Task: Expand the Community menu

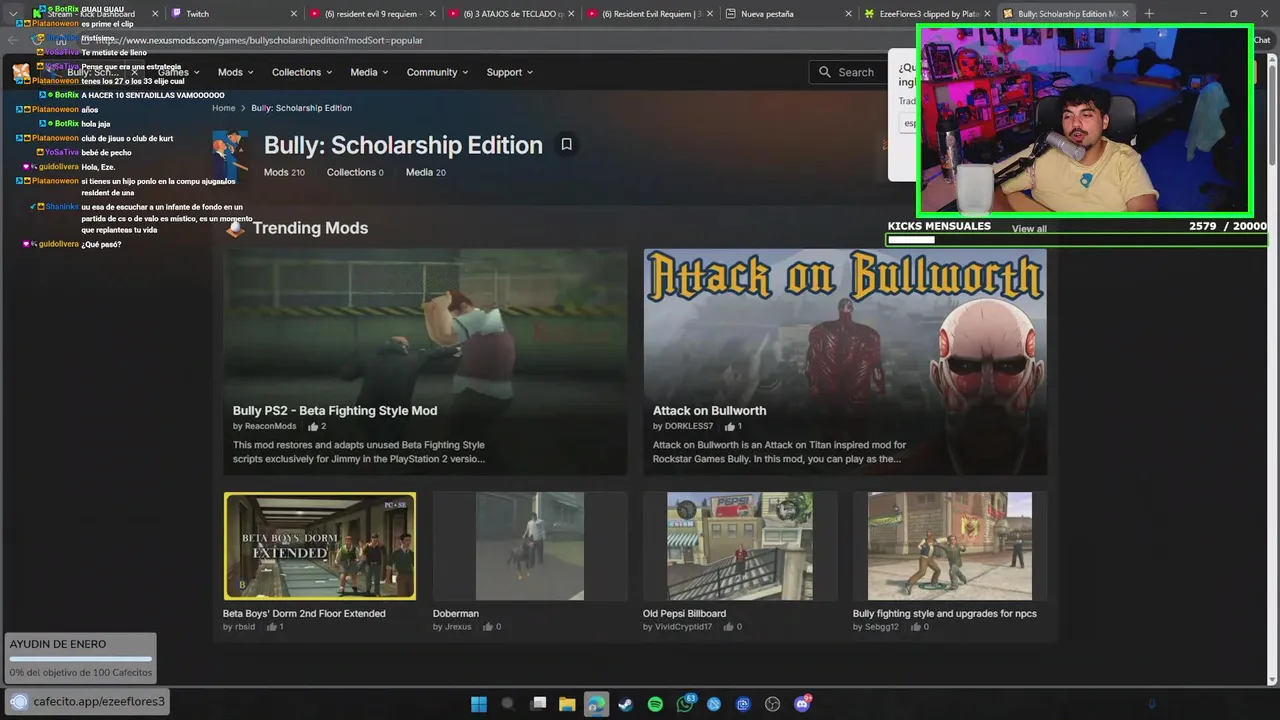Action: click(x=438, y=72)
